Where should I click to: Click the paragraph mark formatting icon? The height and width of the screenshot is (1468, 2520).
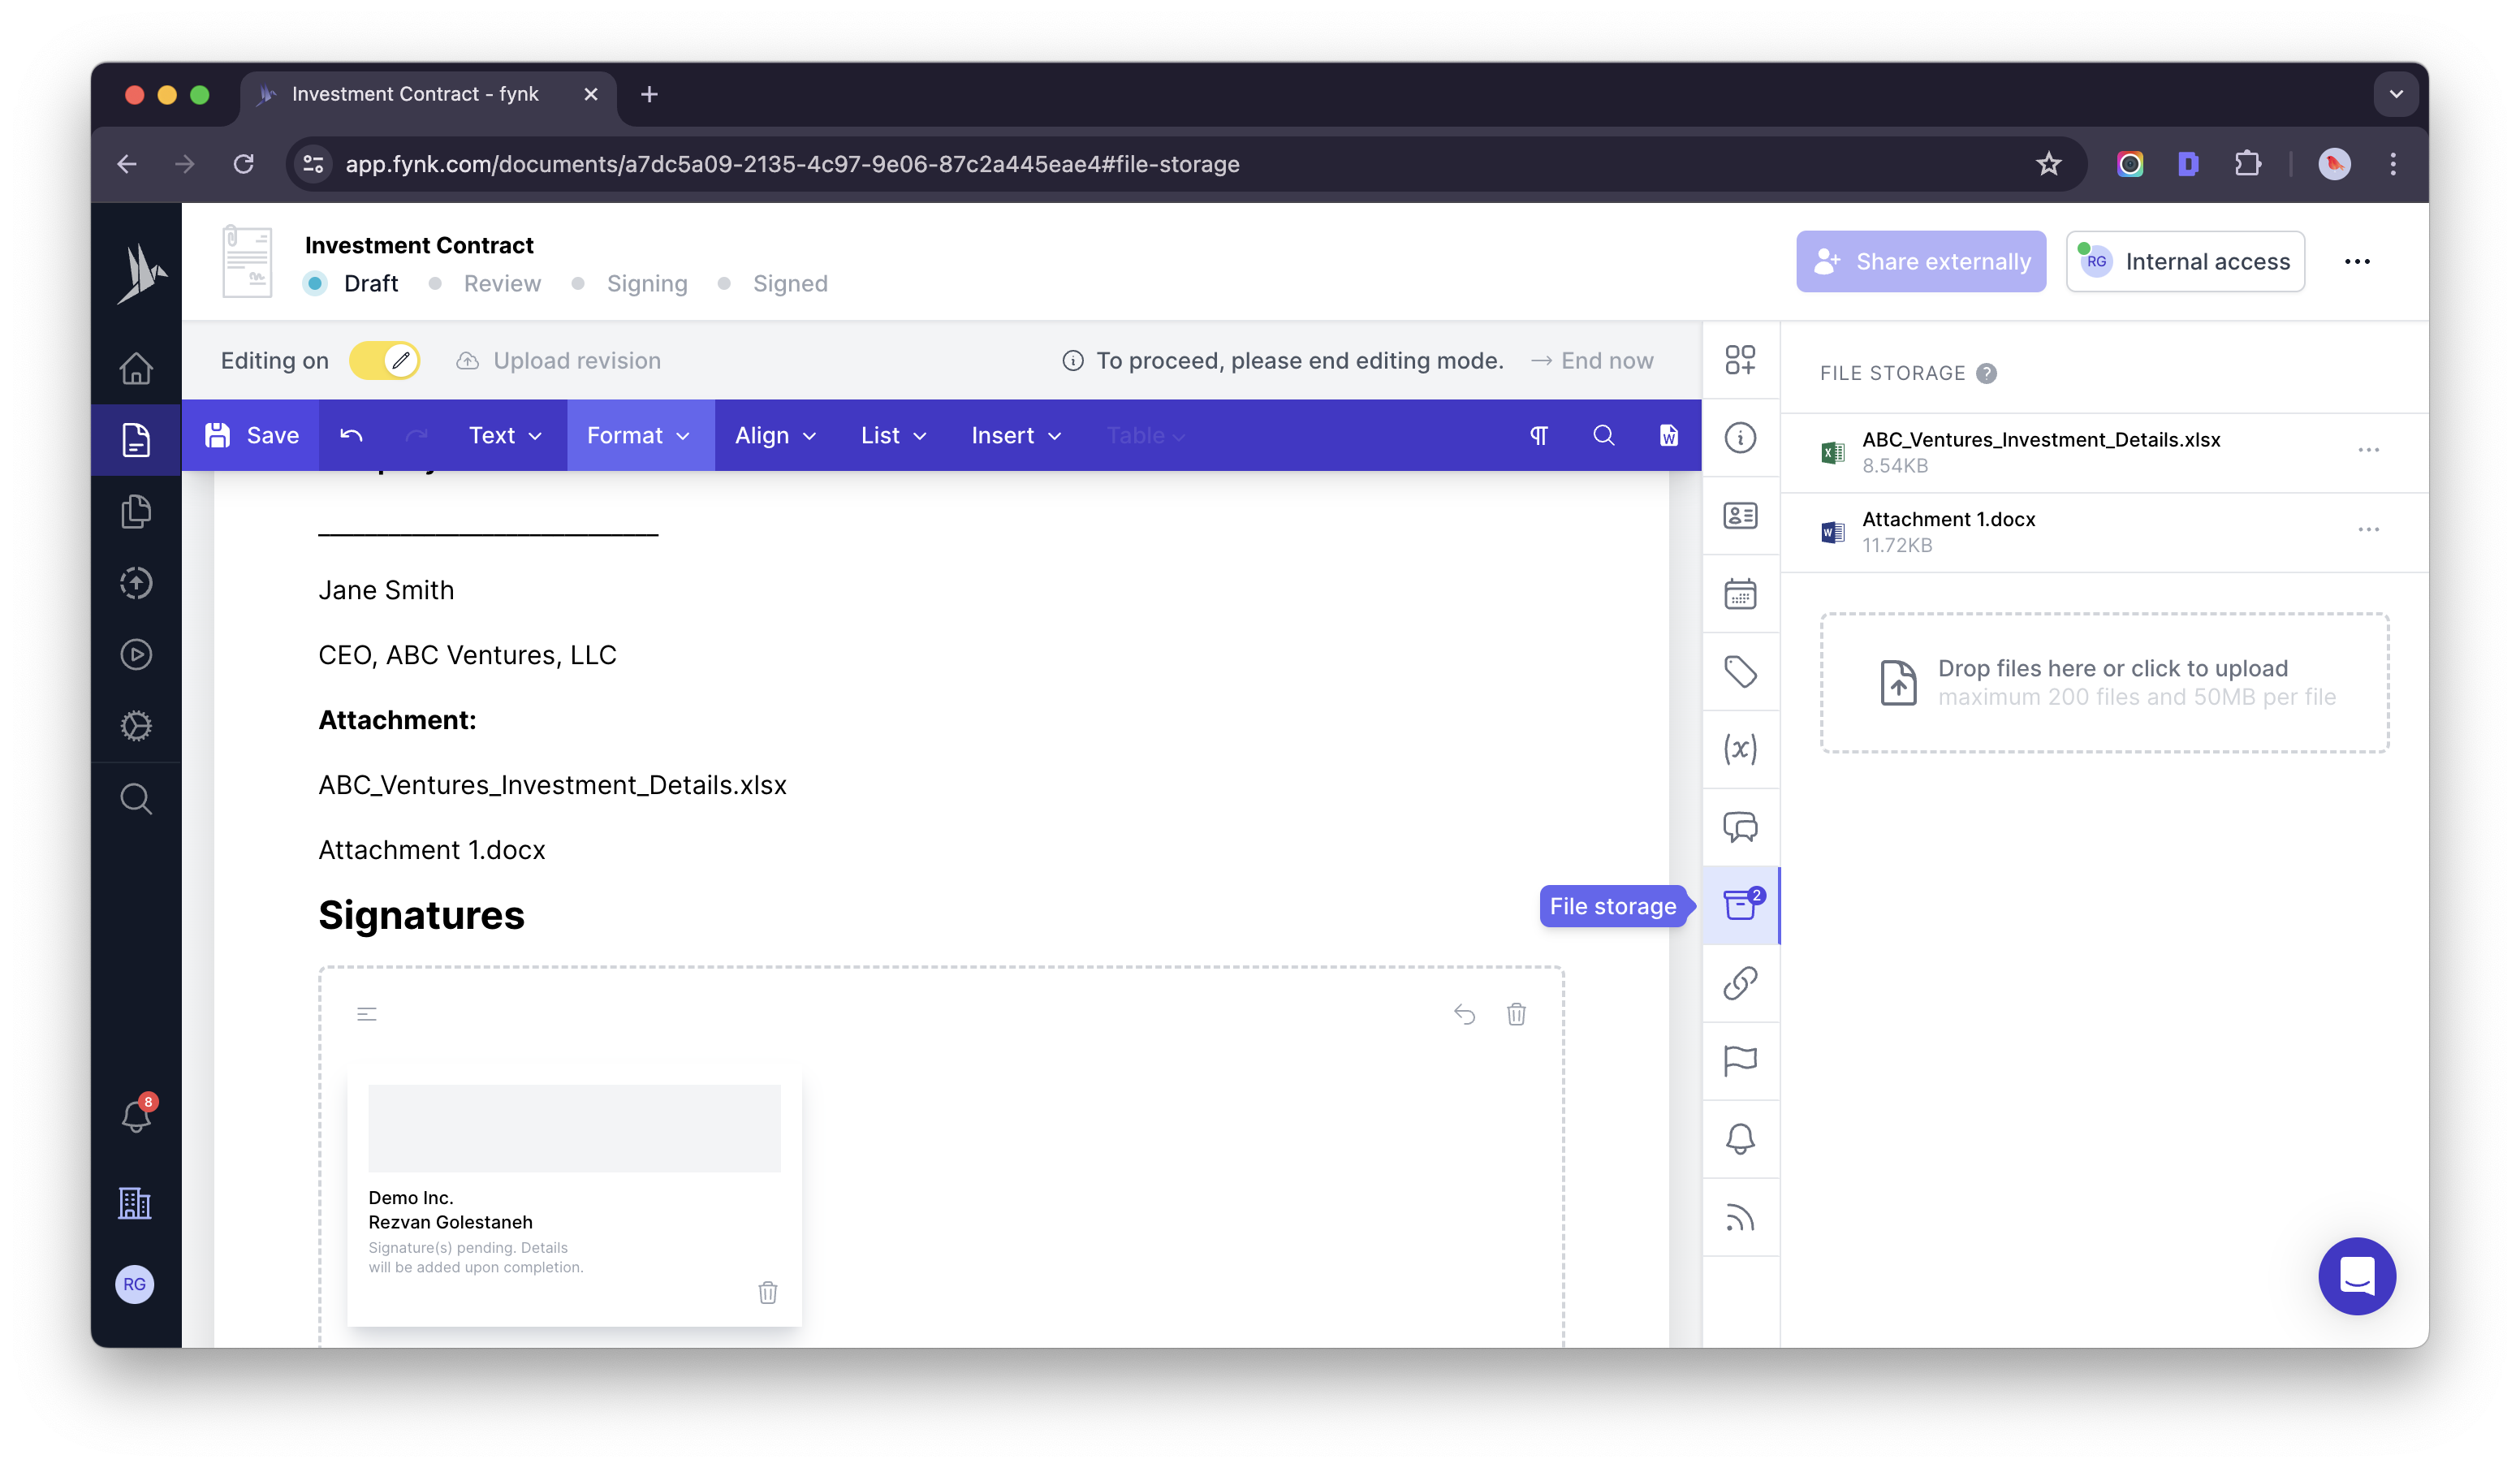[x=1538, y=435]
